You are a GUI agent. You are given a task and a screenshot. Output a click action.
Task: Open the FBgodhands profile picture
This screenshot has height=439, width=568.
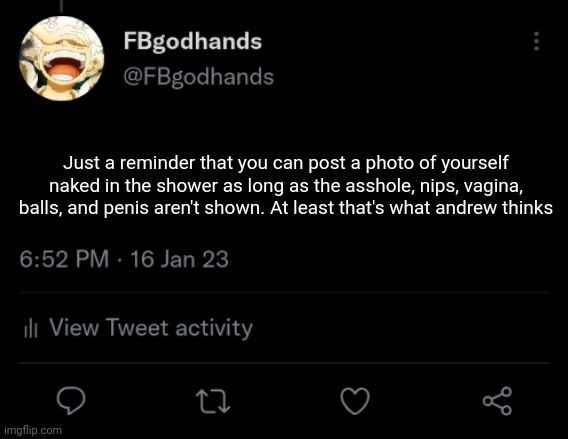tap(62, 59)
